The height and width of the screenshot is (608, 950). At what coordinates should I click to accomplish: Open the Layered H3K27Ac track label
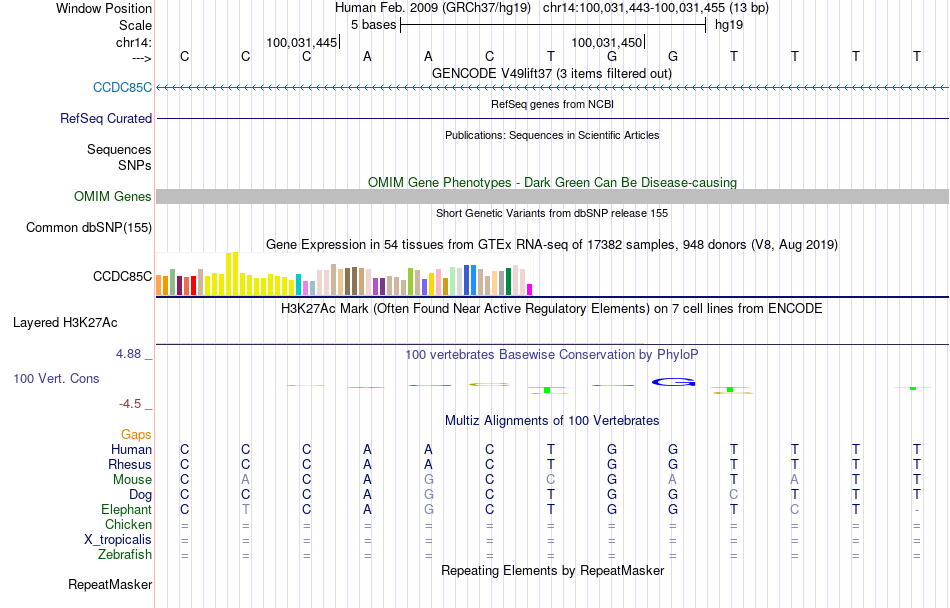65,323
